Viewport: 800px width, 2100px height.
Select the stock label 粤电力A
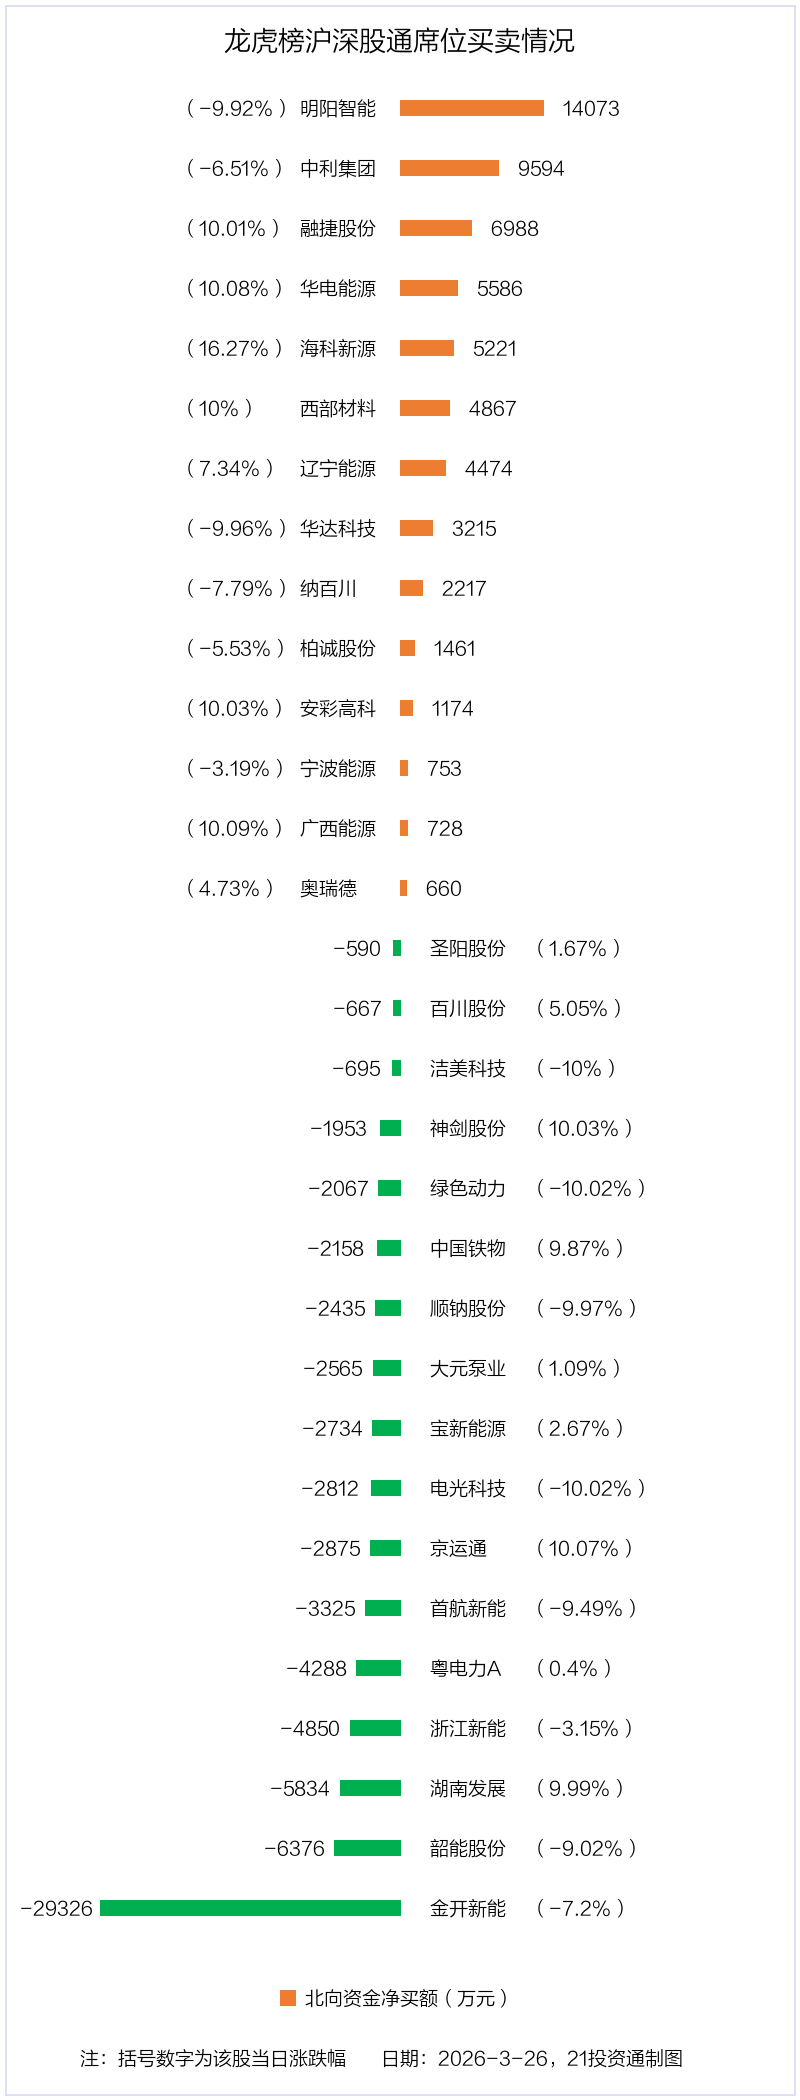tap(465, 1669)
